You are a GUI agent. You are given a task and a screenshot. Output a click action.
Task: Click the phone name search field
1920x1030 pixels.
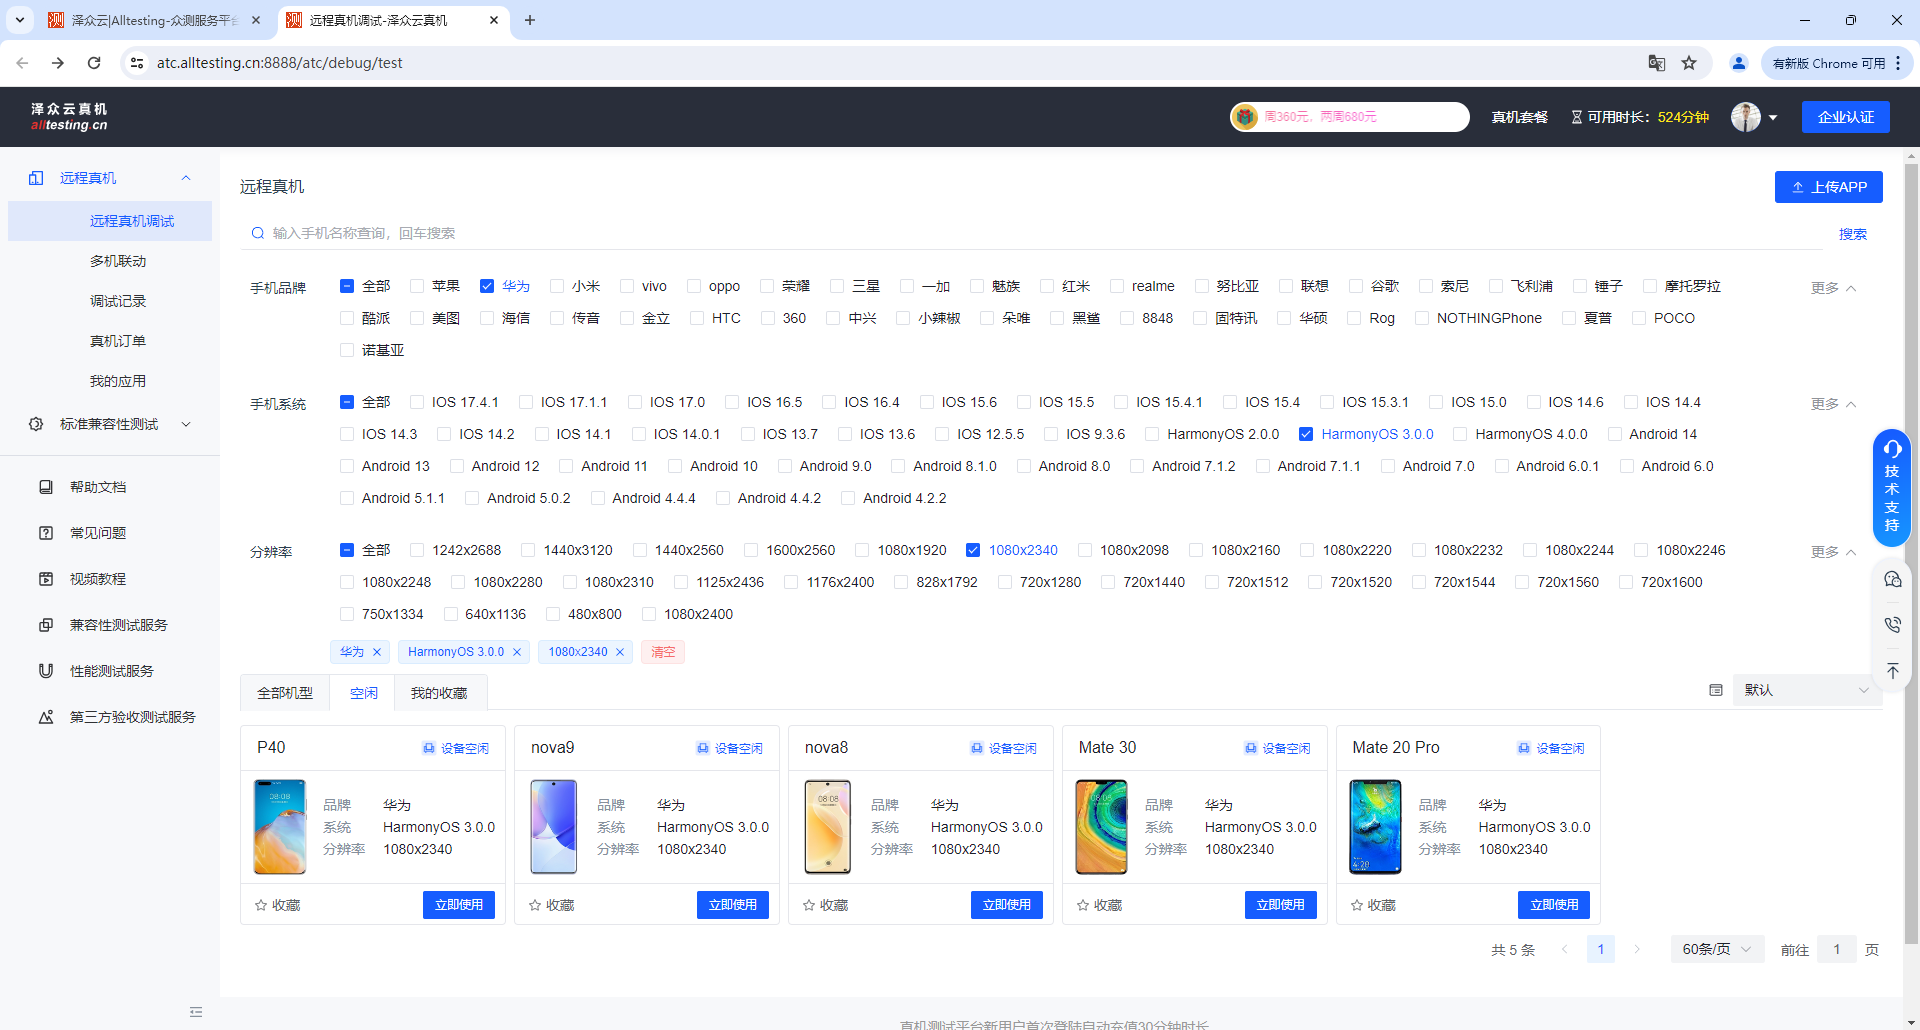click(x=1040, y=233)
